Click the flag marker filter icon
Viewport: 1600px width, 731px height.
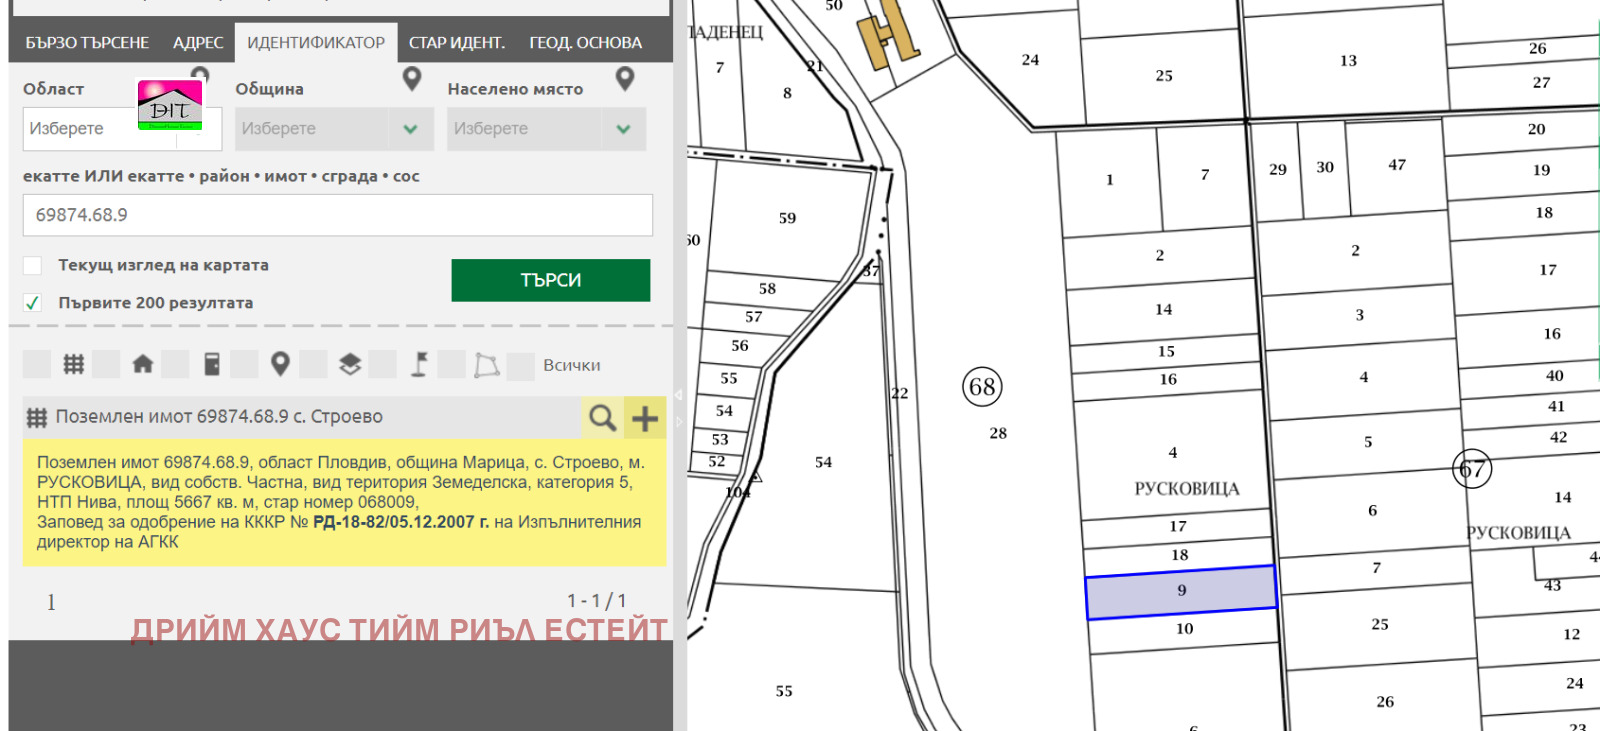point(419,365)
